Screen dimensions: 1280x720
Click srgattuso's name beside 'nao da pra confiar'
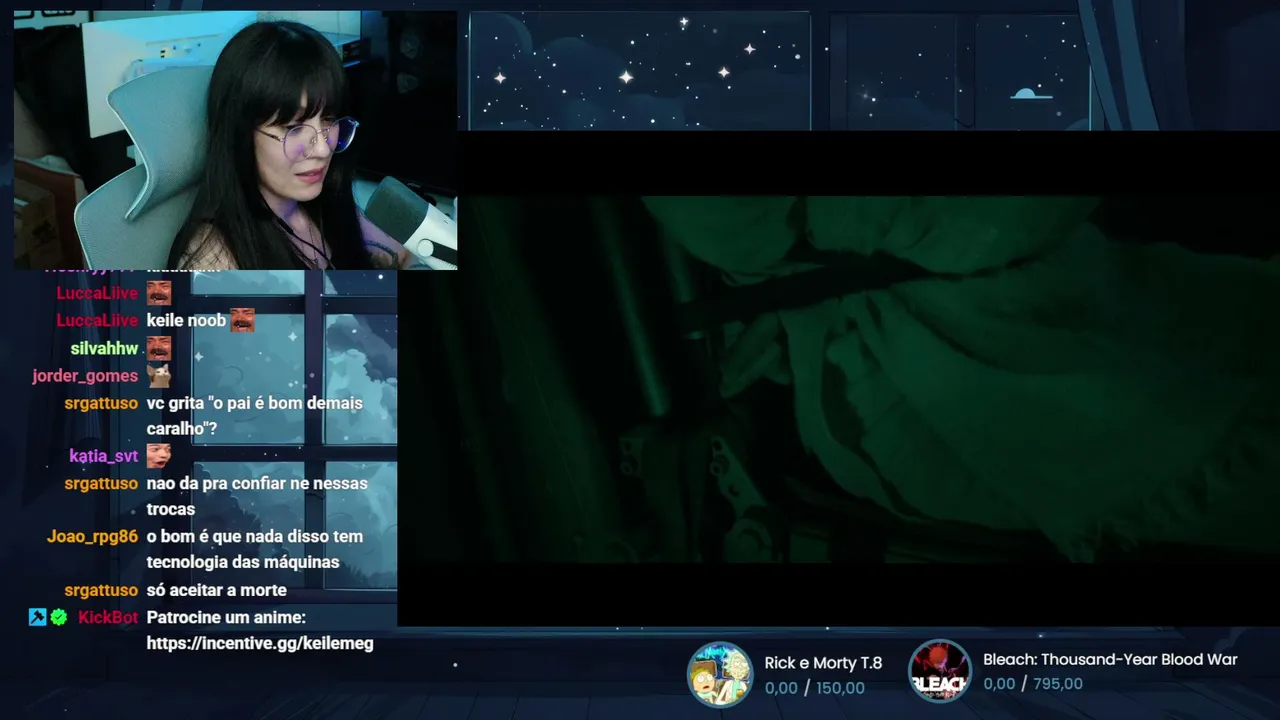click(101, 483)
